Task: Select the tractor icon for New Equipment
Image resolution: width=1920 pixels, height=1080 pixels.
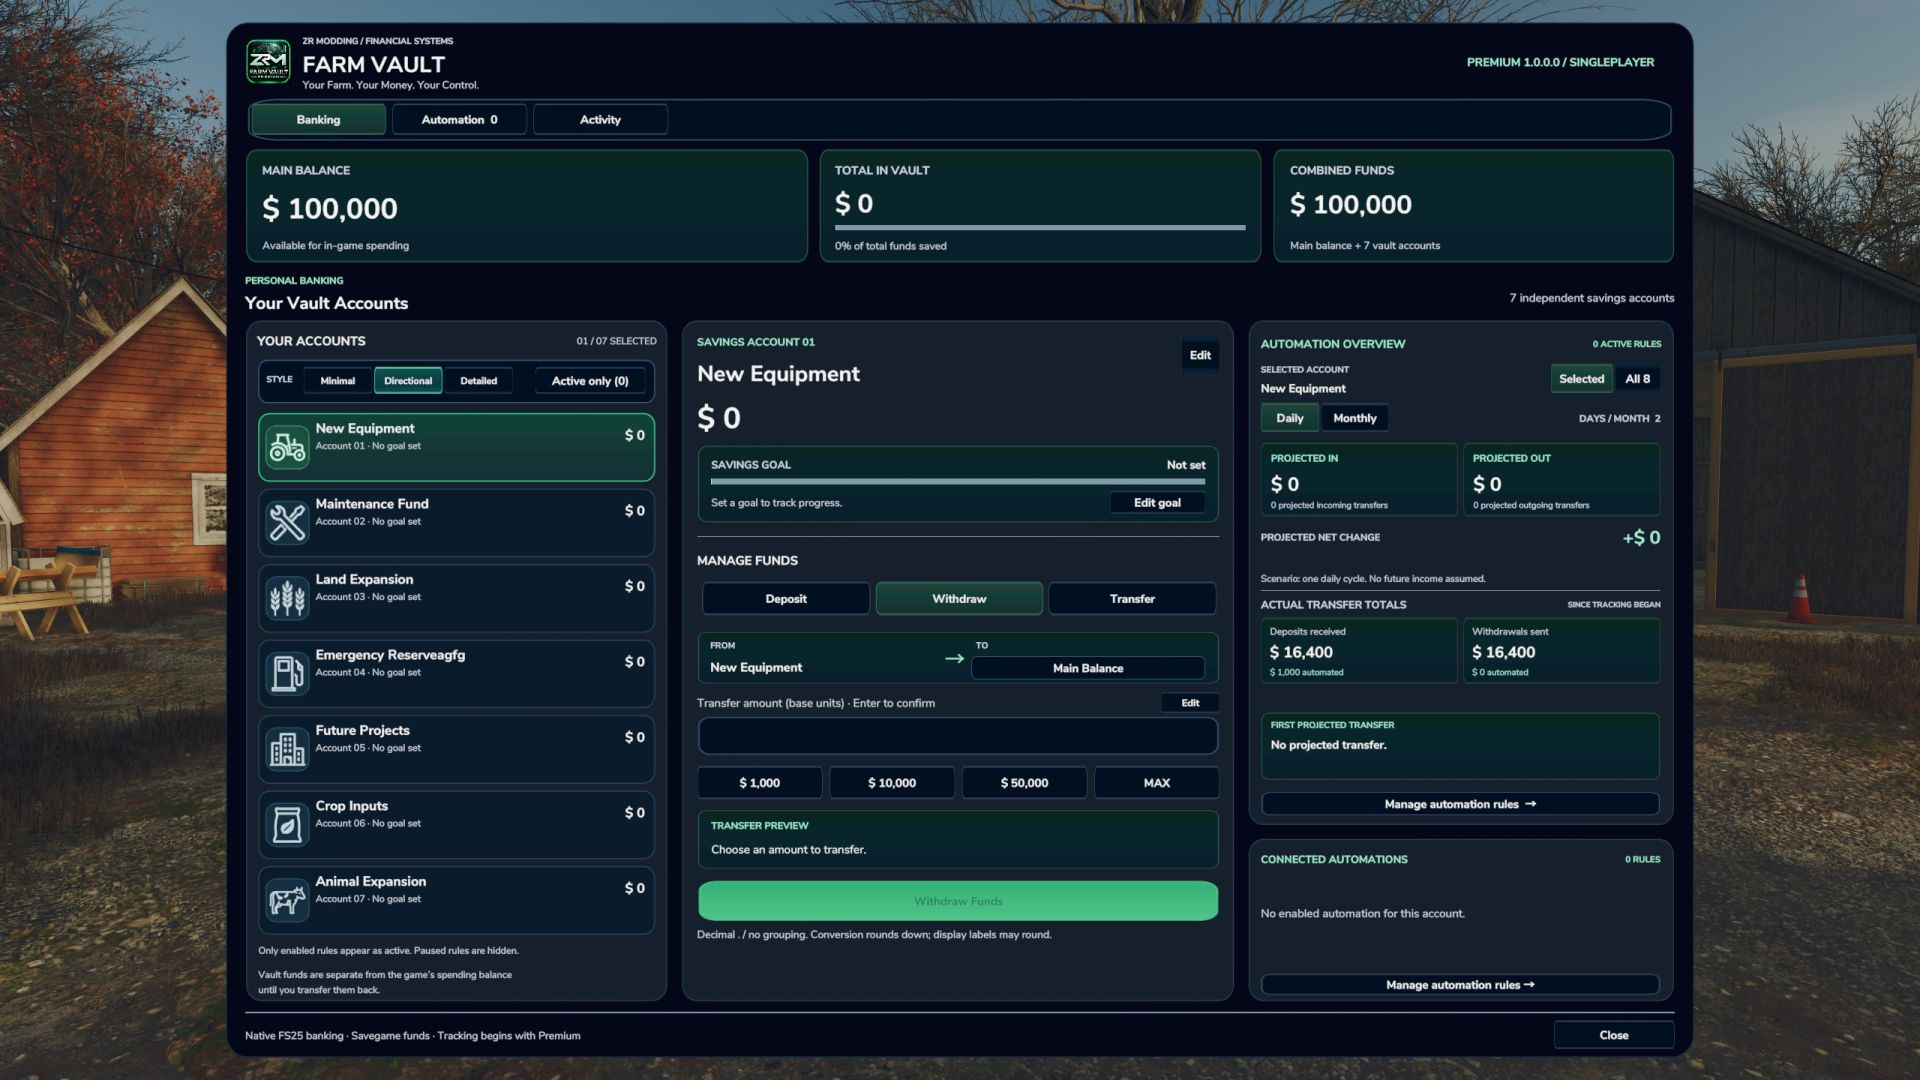Action: pos(287,447)
